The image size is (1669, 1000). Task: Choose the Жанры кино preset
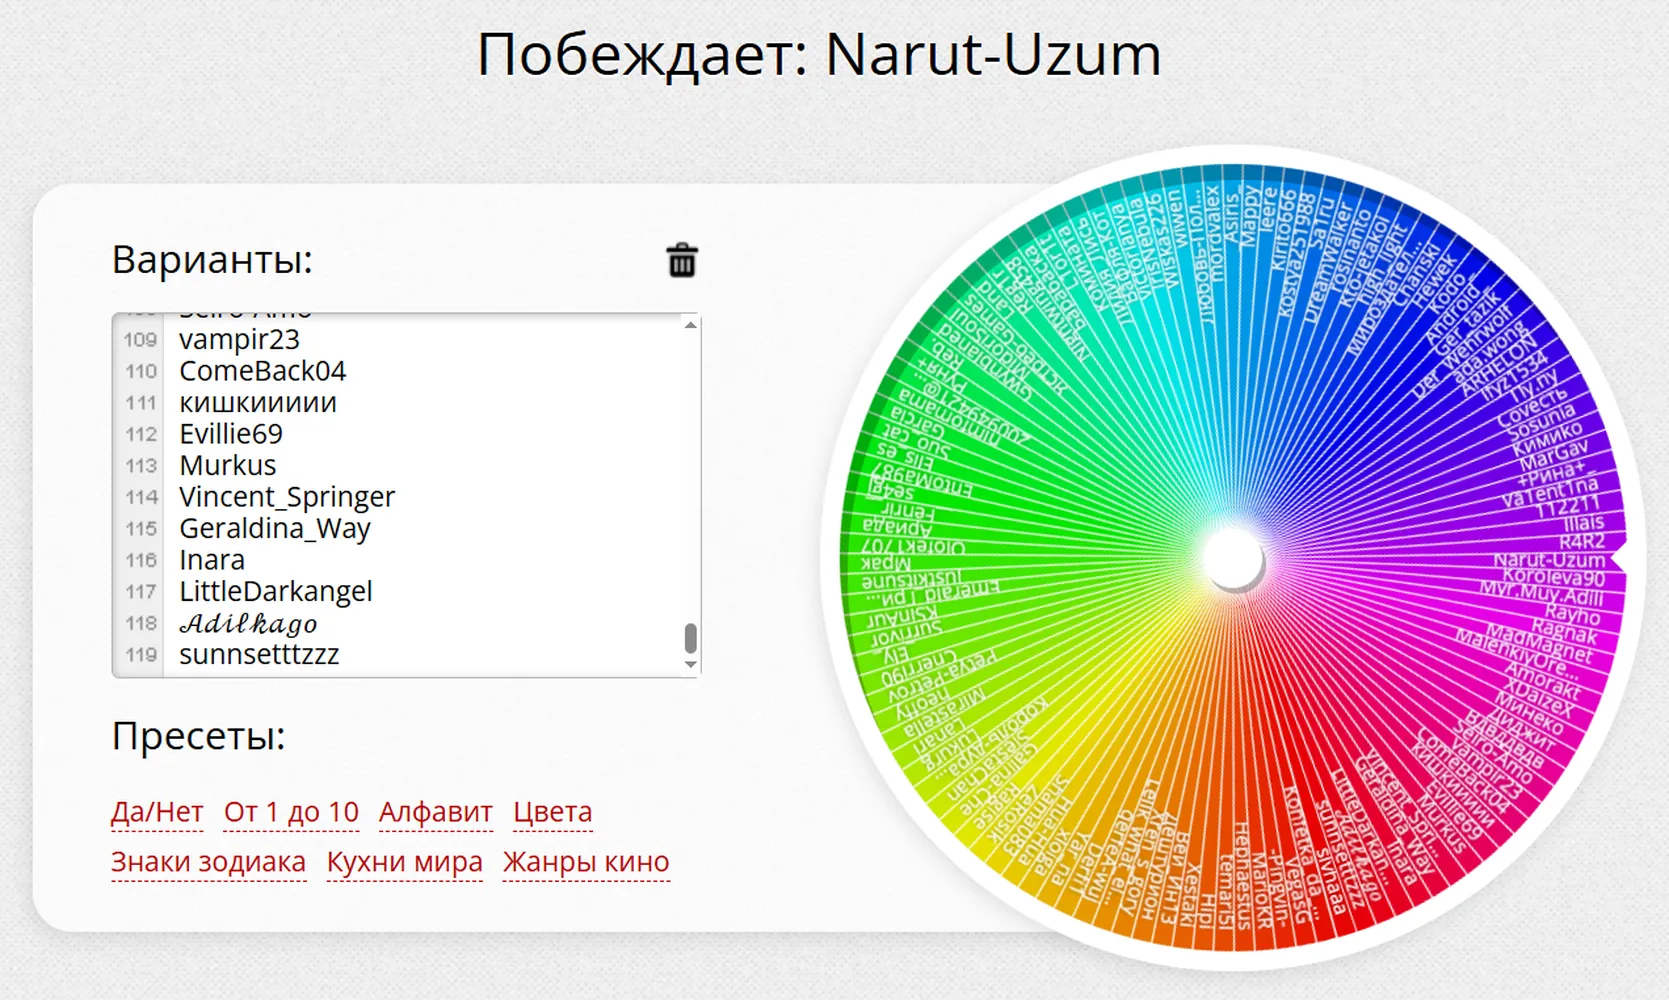586,862
